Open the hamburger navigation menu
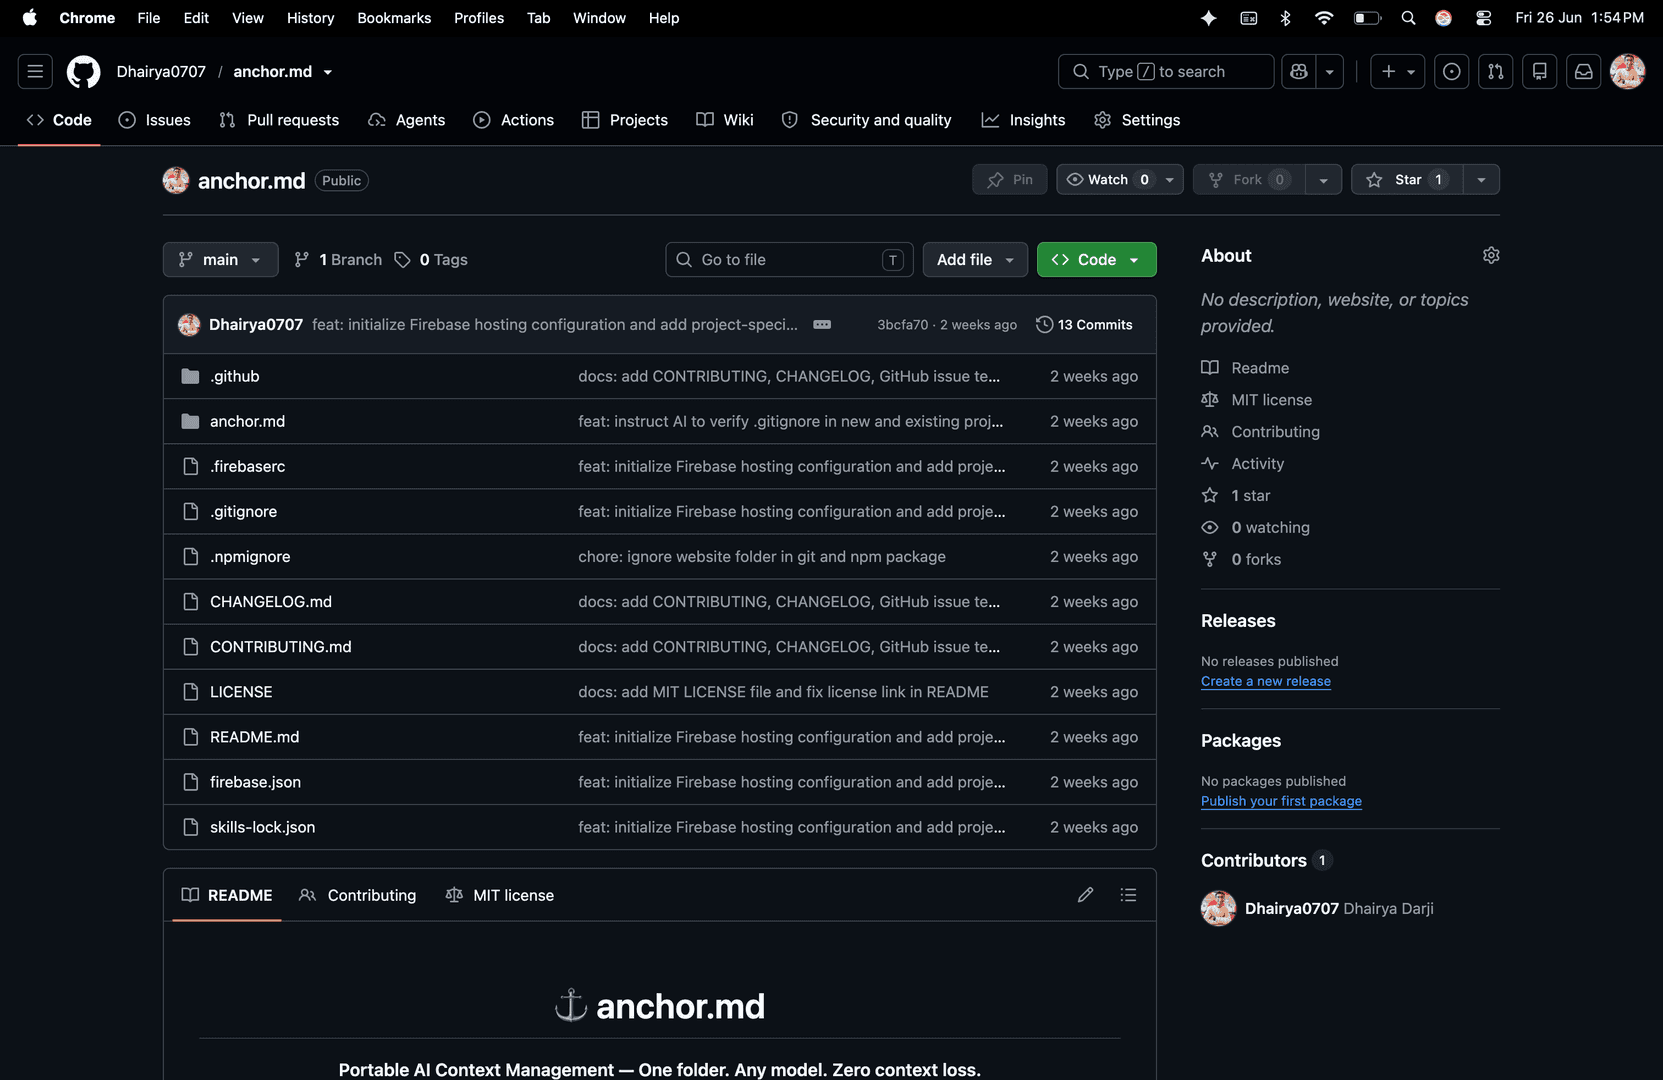Screen dimensions: 1663x1080 pos(35,72)
